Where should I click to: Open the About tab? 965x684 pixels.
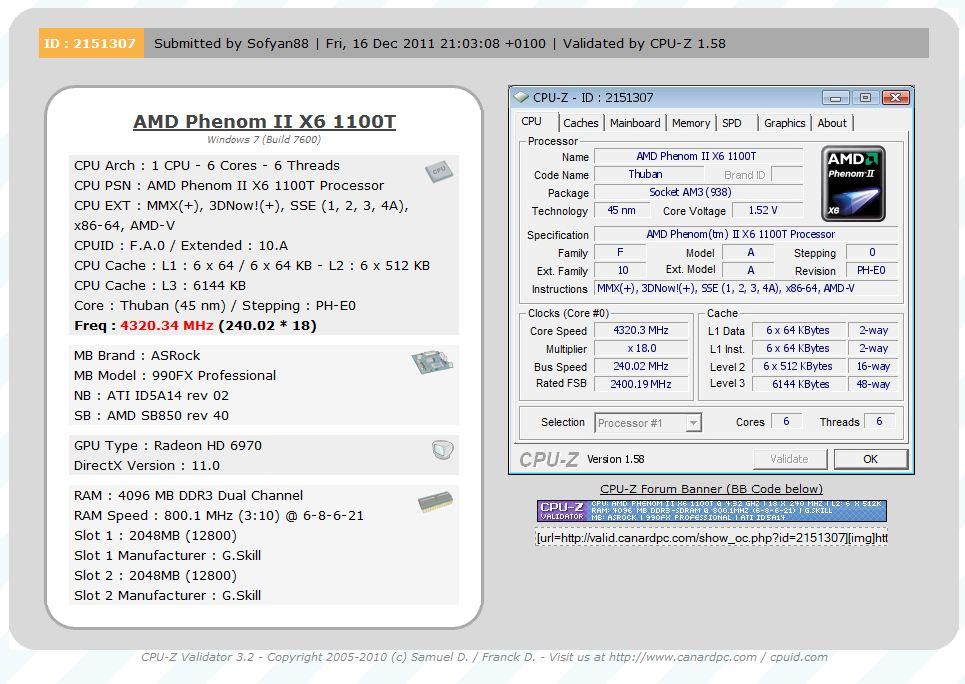pyautogui.click(x=832, y=123)
